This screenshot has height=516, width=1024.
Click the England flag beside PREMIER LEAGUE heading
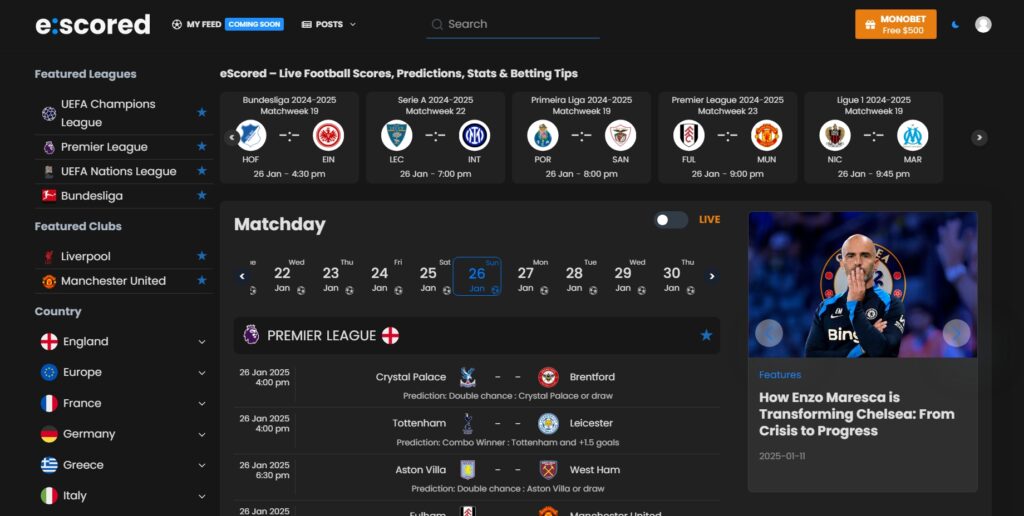point(391,336)
